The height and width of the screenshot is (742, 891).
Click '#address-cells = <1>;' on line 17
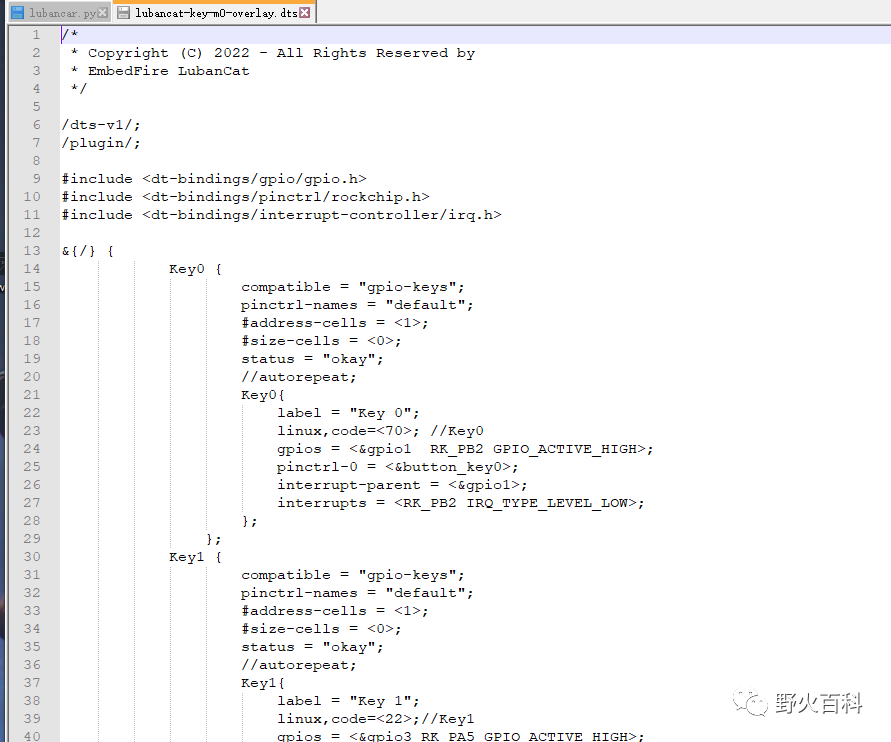(x=335, y=323)
